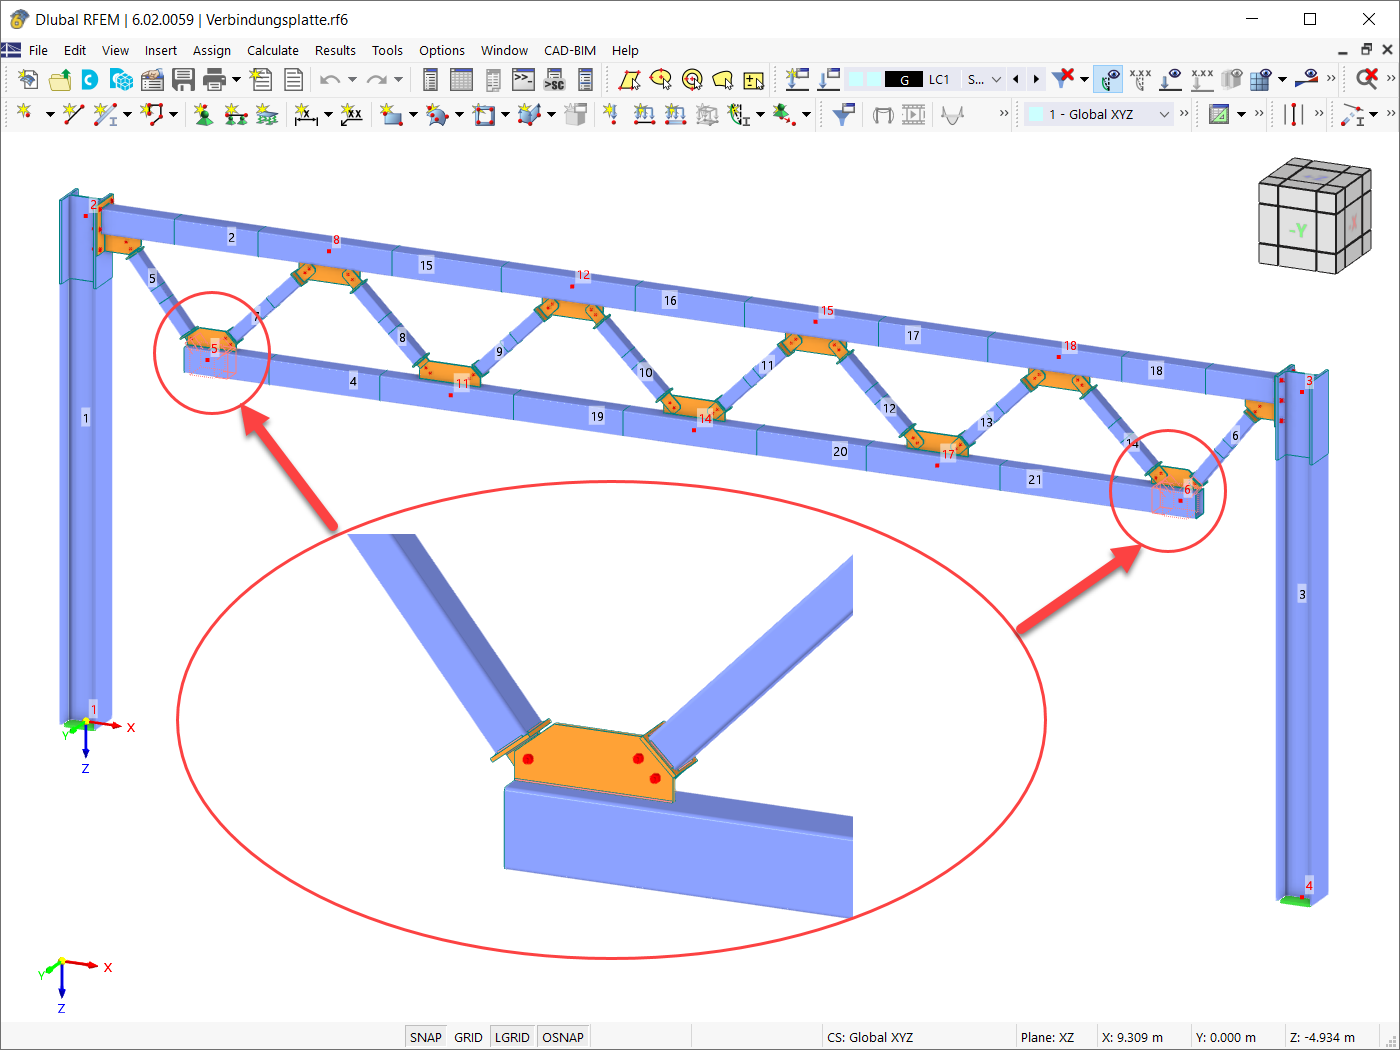
Task: Open the load case LC1 dropdown
Action: (x=996, y=79)
